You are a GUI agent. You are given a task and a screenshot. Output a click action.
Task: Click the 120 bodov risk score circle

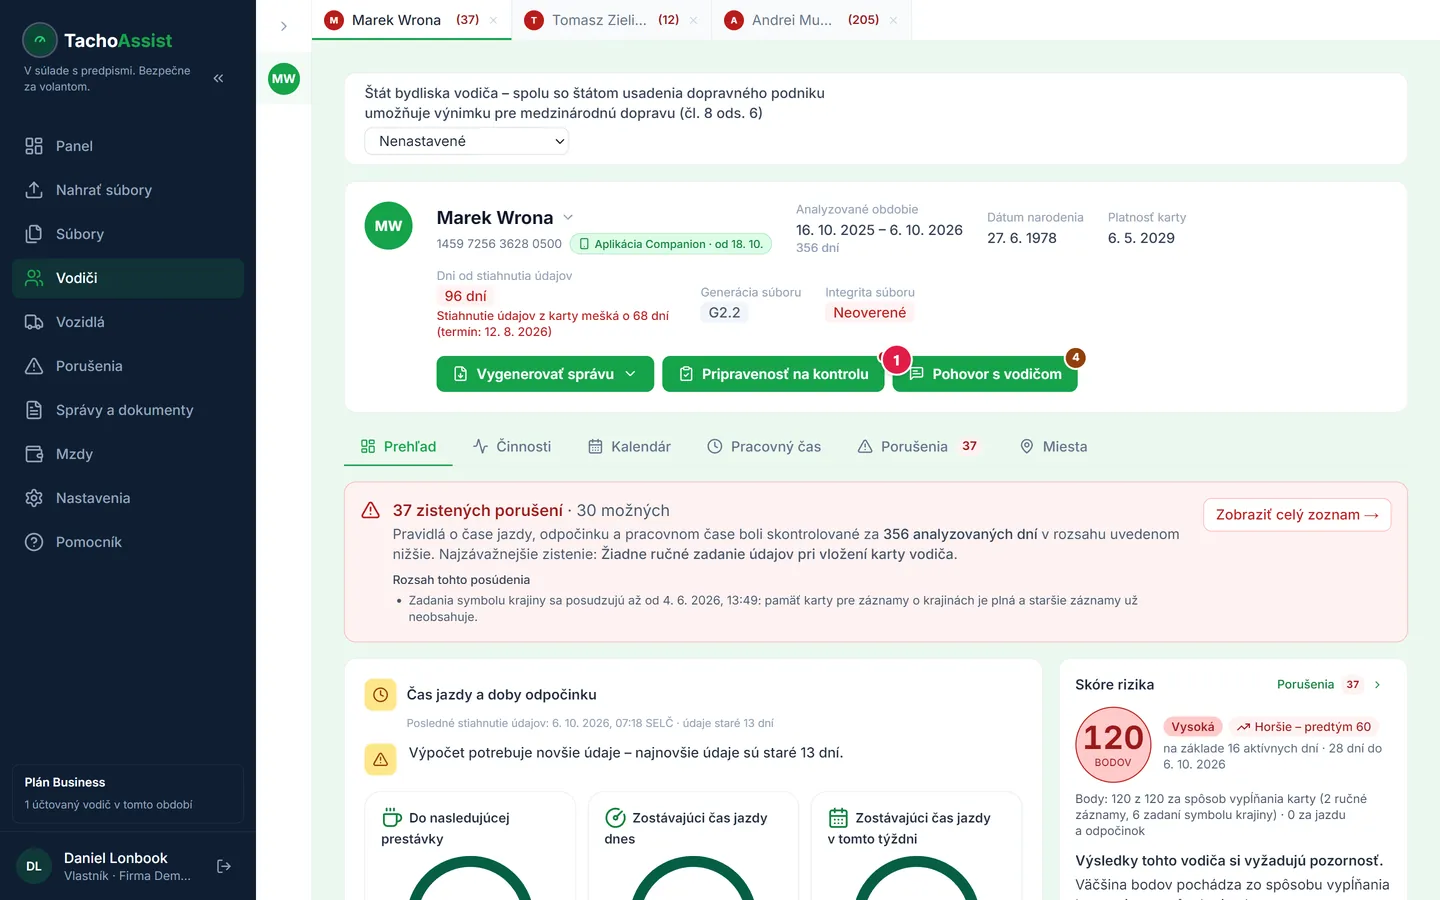1113,745
